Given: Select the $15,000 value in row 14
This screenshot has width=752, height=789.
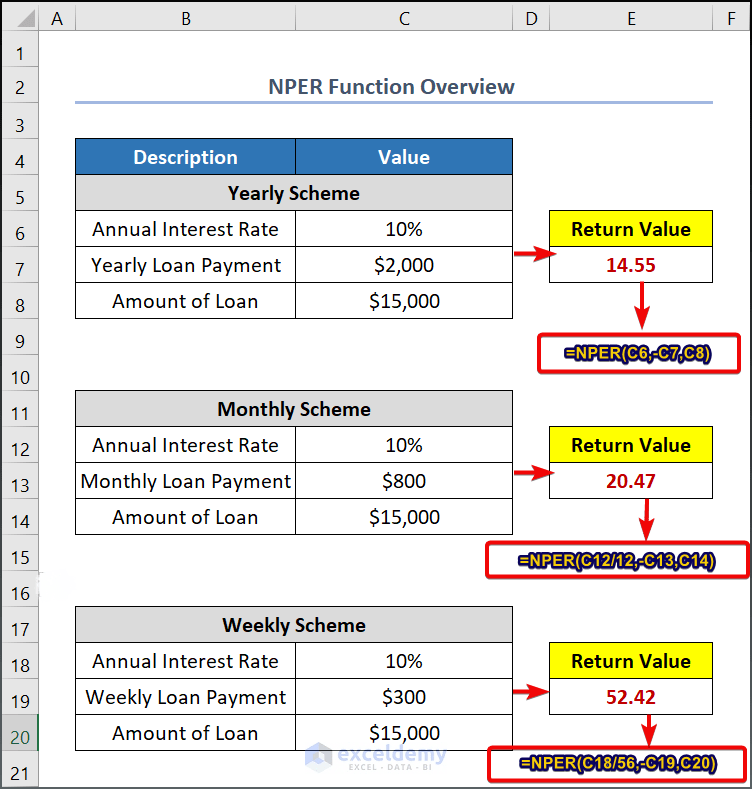Looking at the screenshot, I should coord(404,517).
